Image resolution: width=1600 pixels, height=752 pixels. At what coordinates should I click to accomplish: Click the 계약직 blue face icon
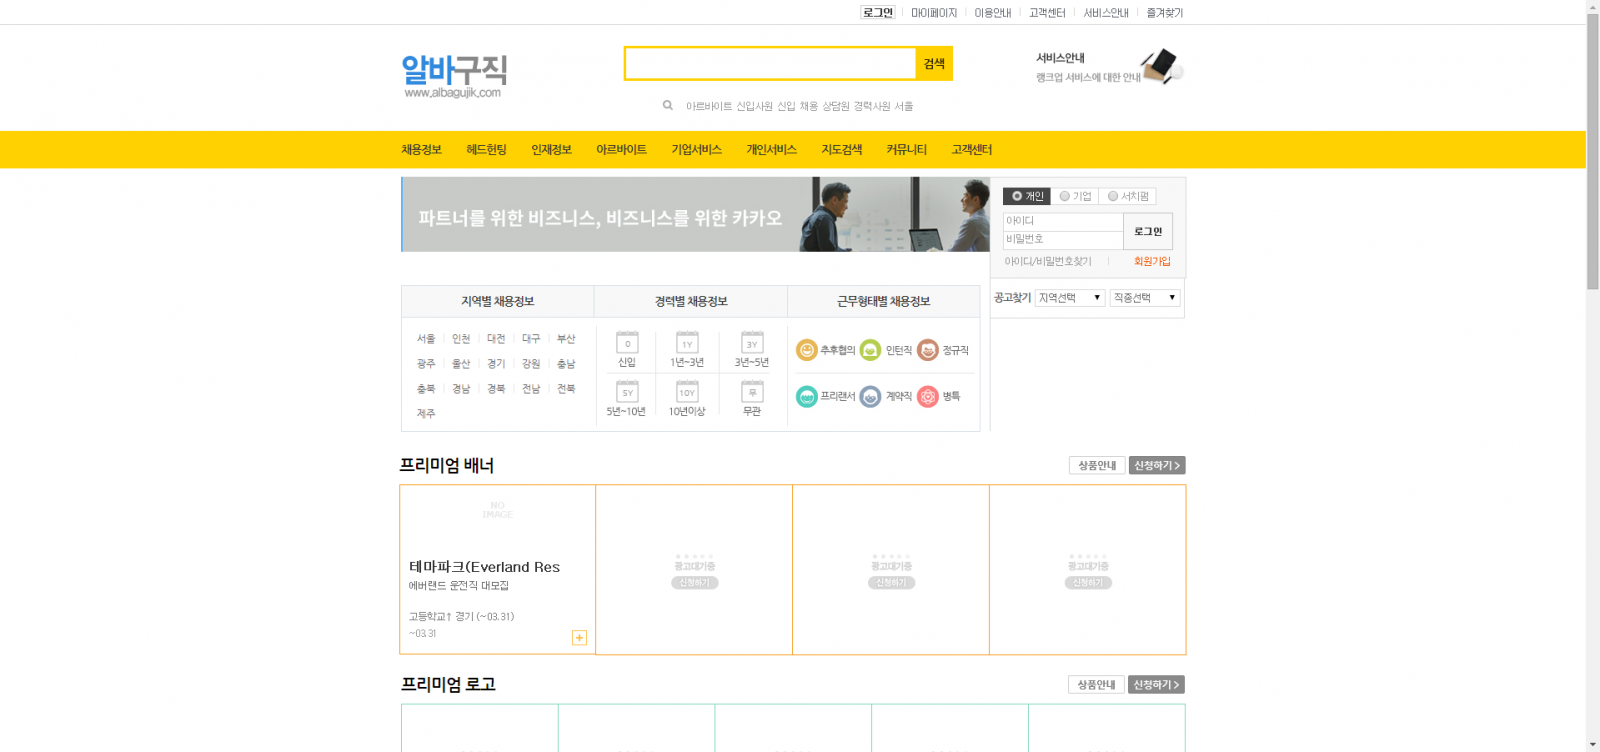point(870,397)
